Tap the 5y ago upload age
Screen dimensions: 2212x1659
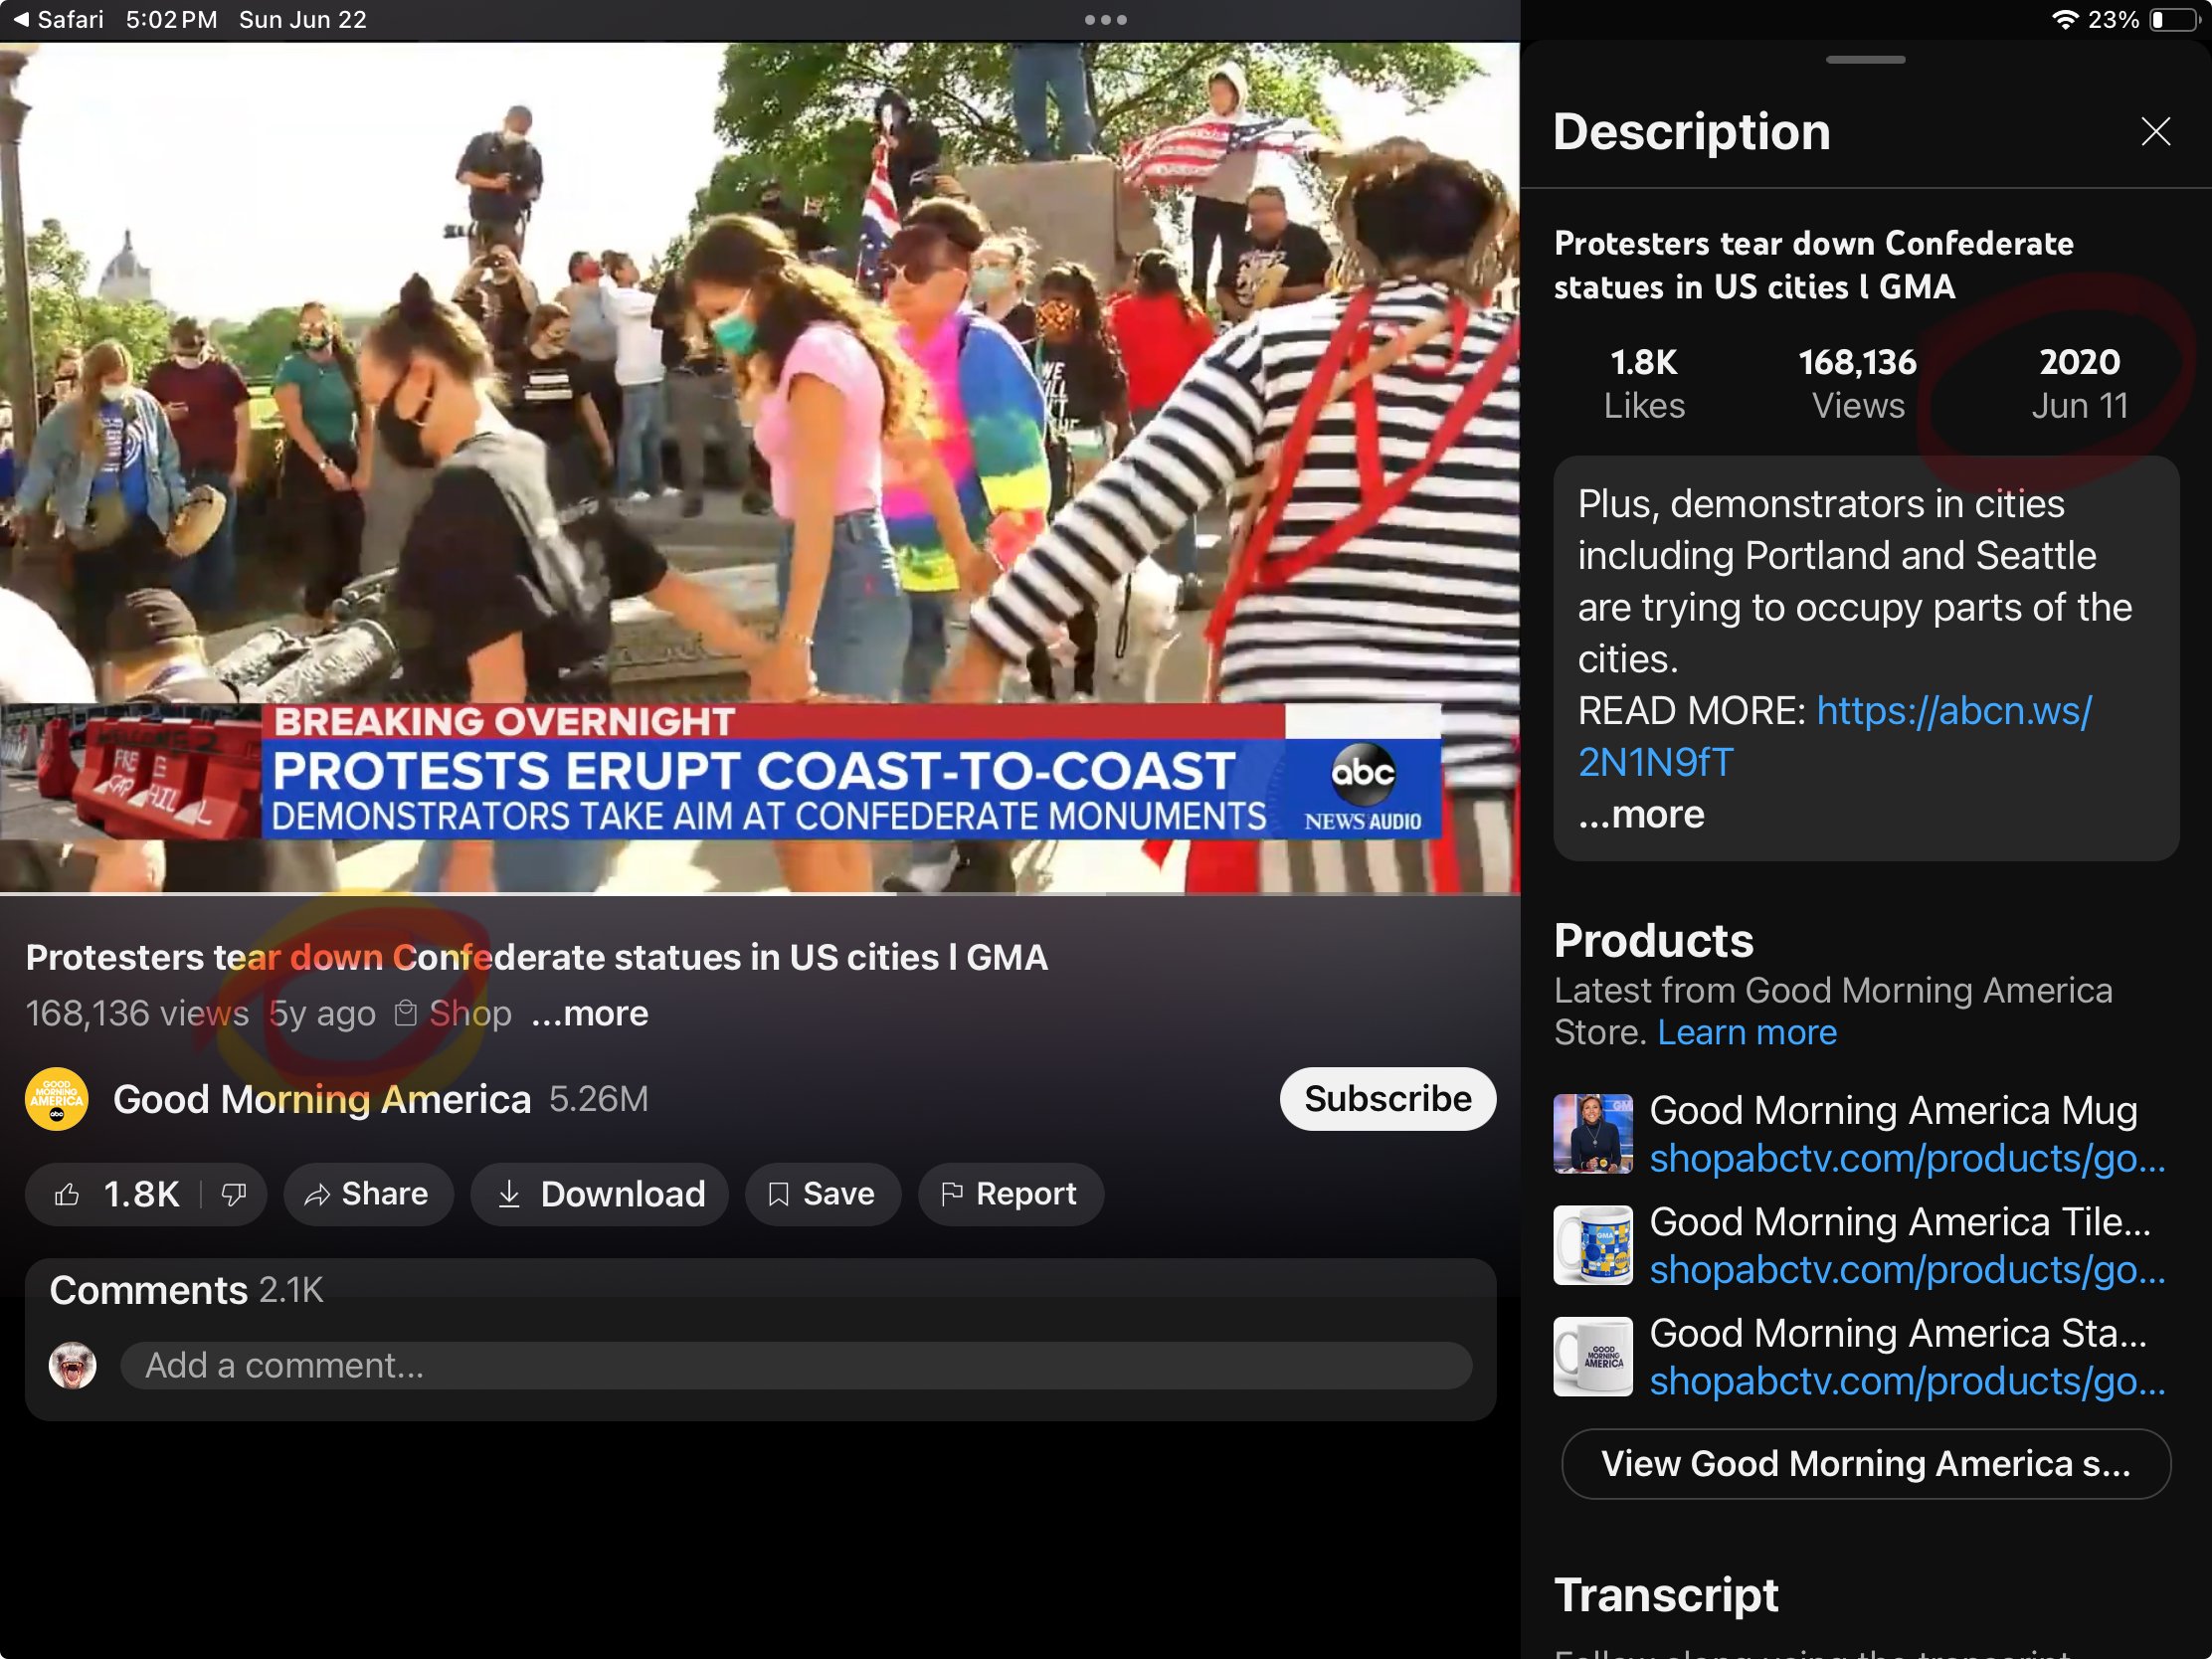(322, 1013)
